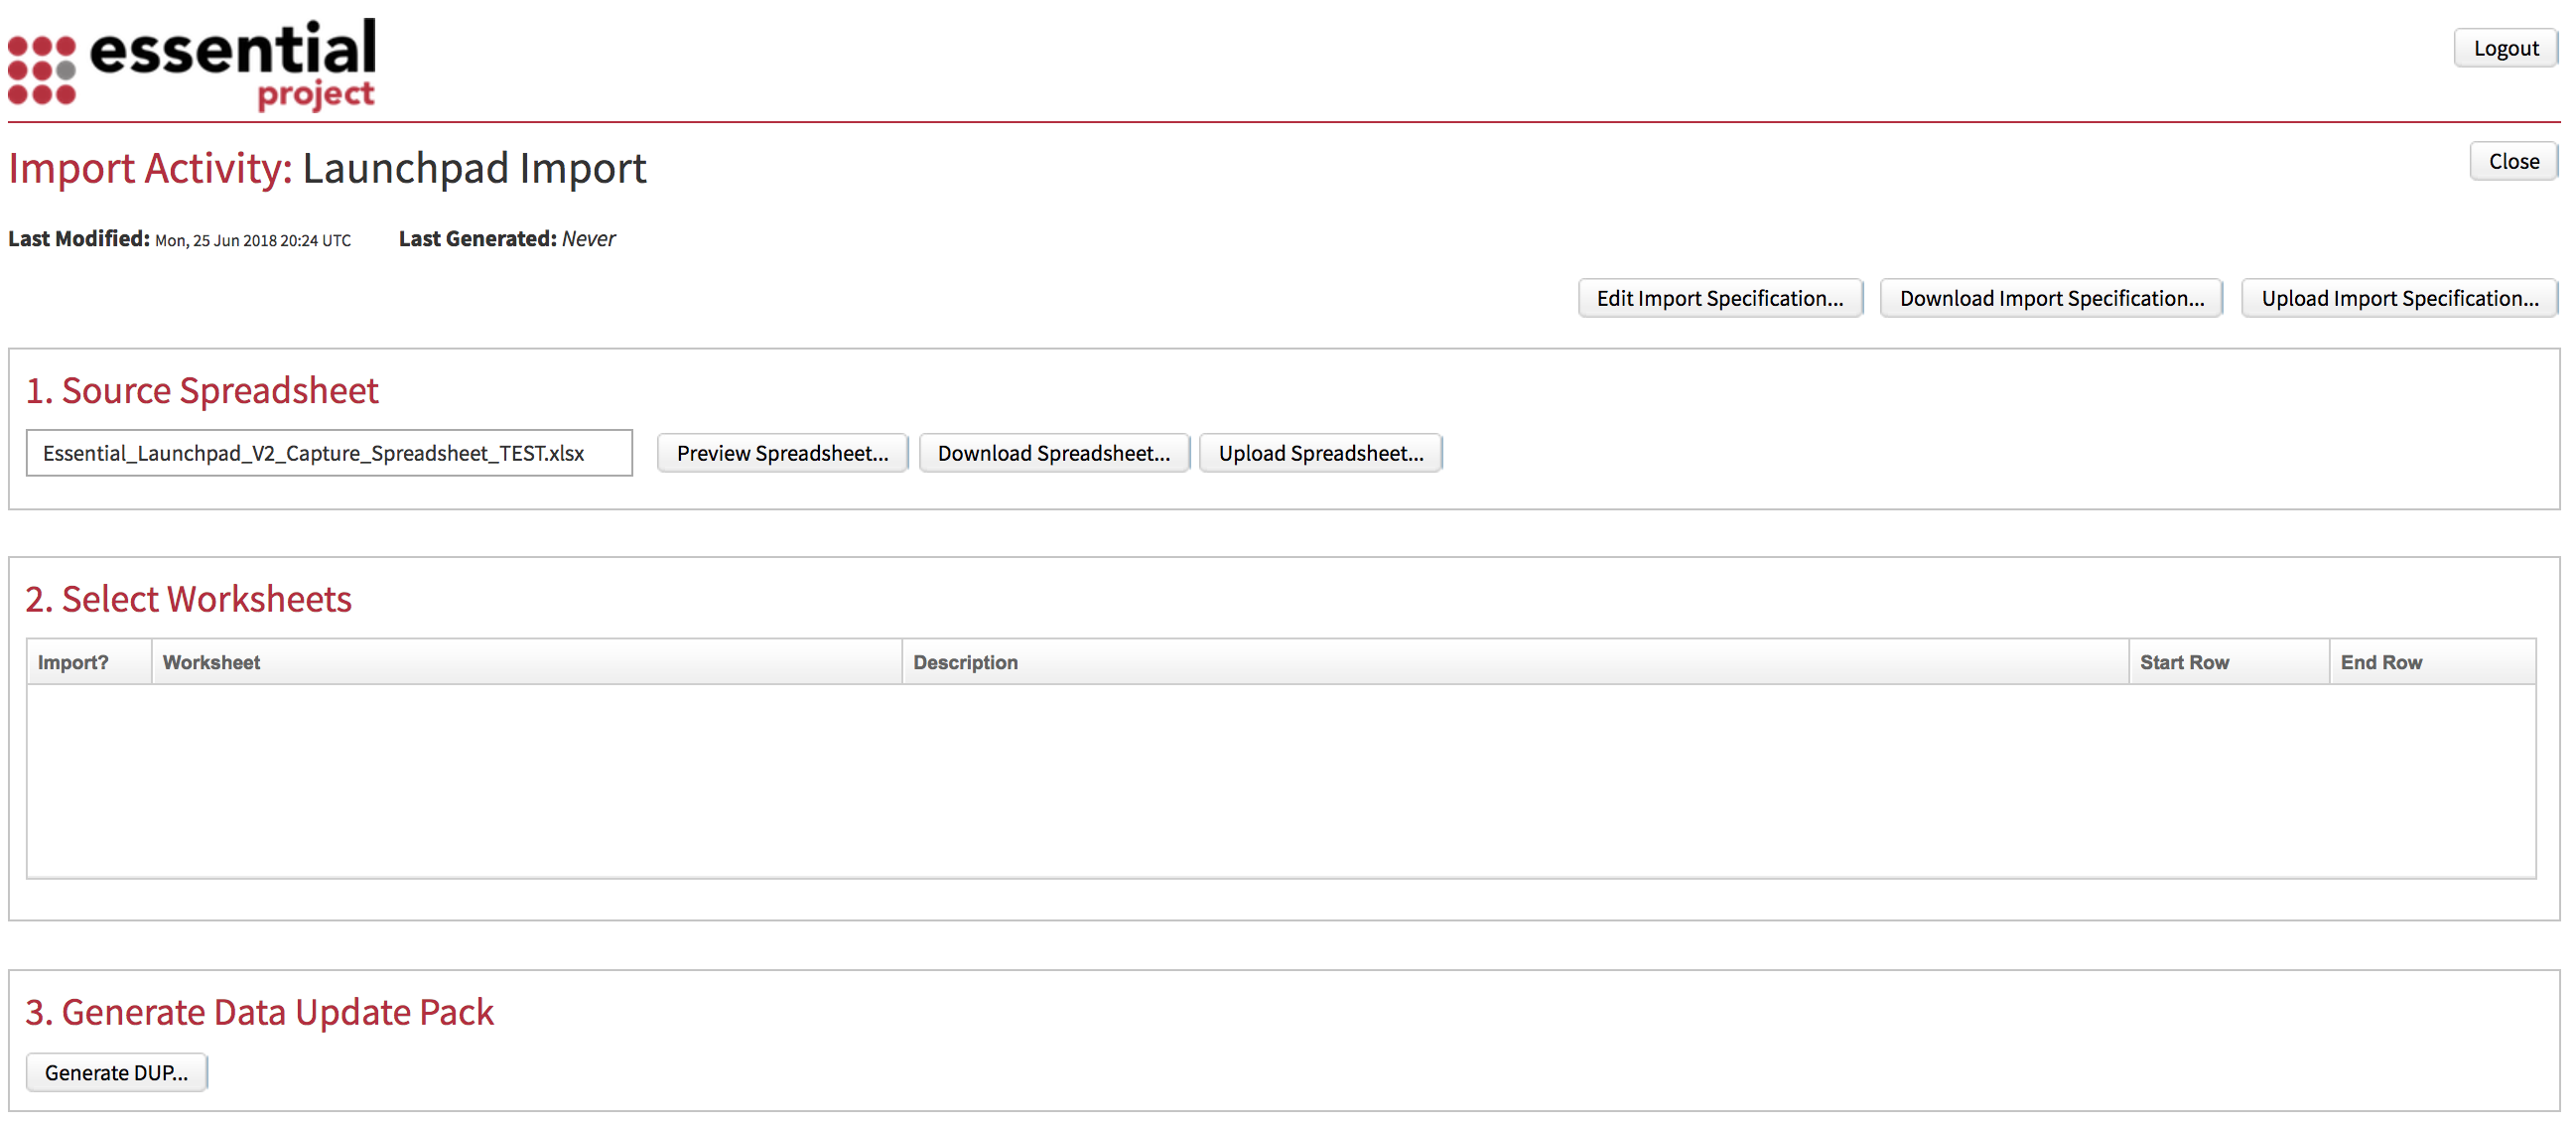Screen dimensions: 2576x1128
Task: Click Upload Spreadsheet button
Action: [1320, 453]
